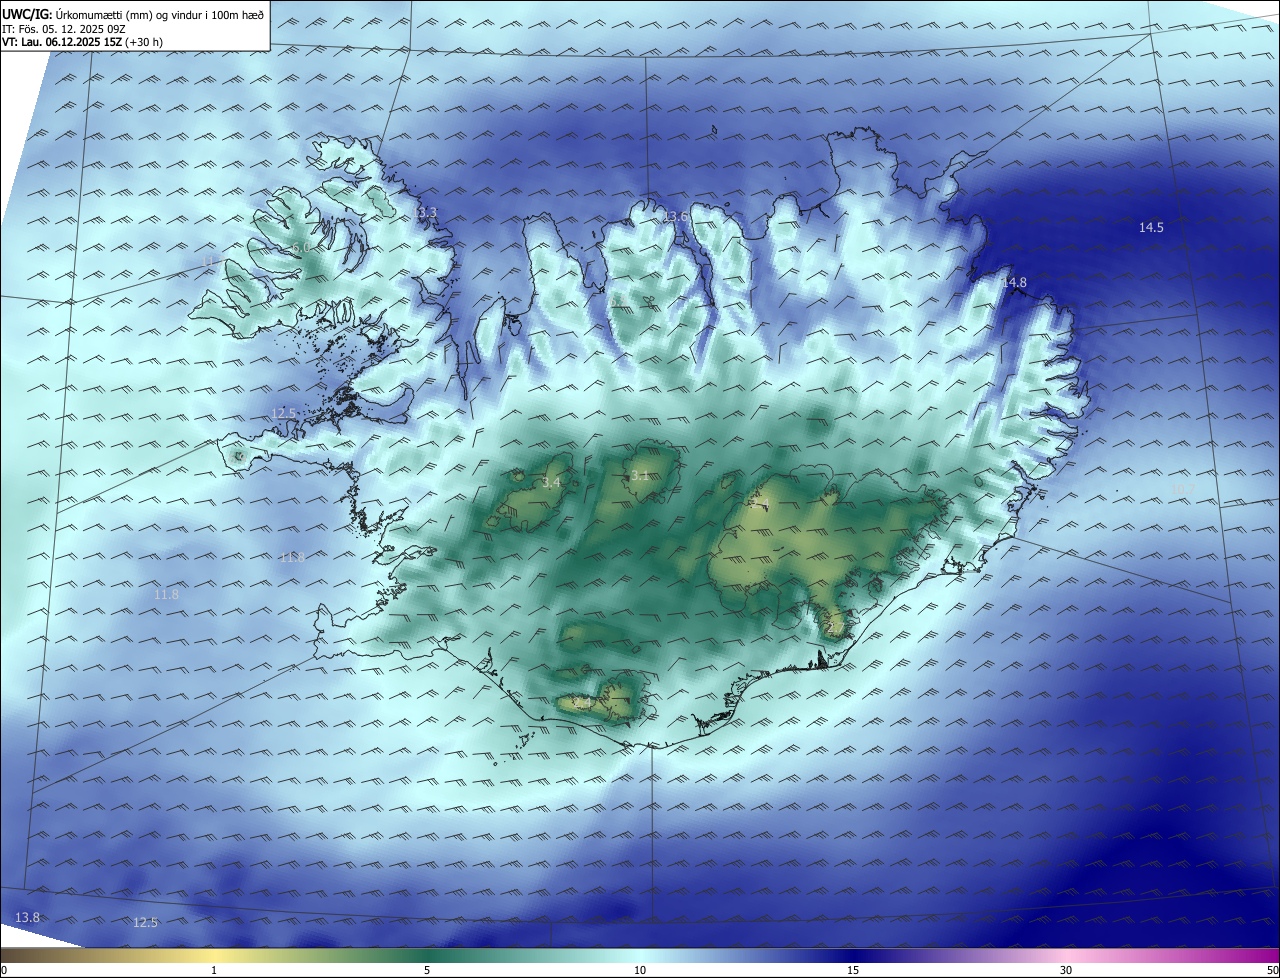Click the '15' tick on the color scale
The width and height of the screenshot is (1280, 978).
(x=853, y=970)
